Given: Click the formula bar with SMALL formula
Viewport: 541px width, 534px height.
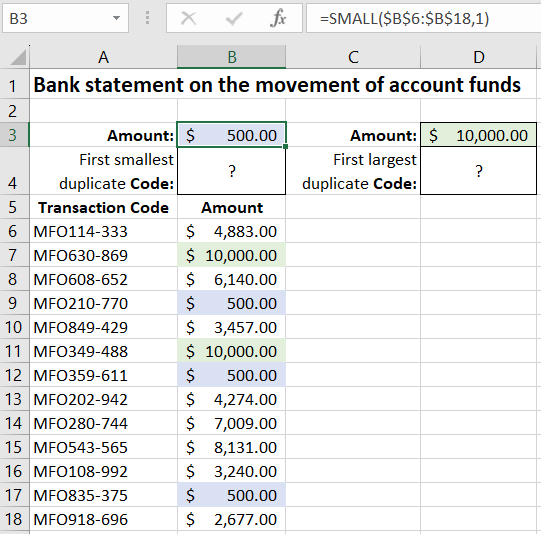Looking at the screenshot, I should (424, 18).
